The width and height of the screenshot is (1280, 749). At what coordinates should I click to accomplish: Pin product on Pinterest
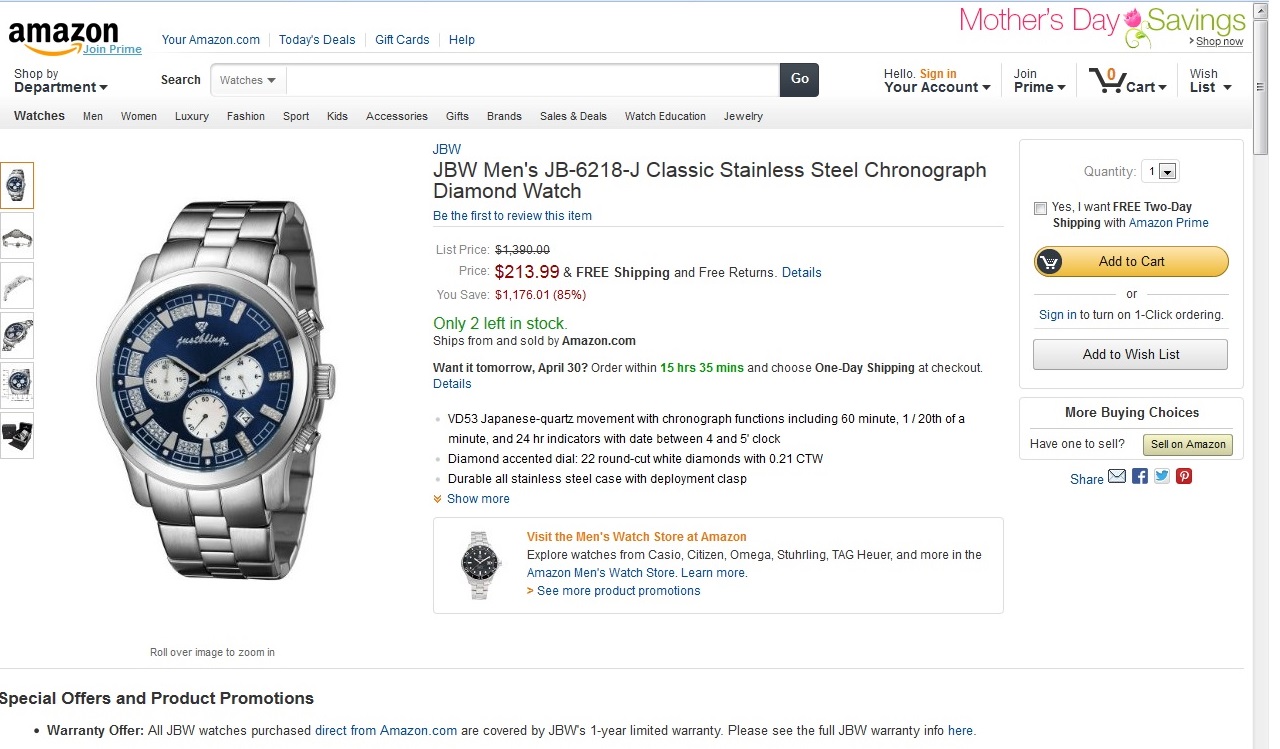tap(1184, 476)
